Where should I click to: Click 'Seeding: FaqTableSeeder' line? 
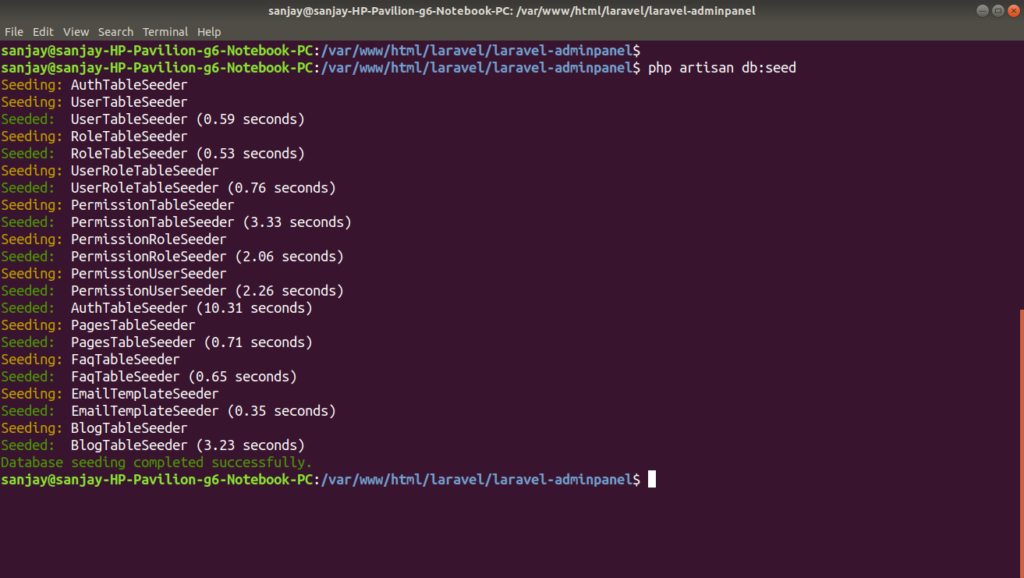point(90,359)
